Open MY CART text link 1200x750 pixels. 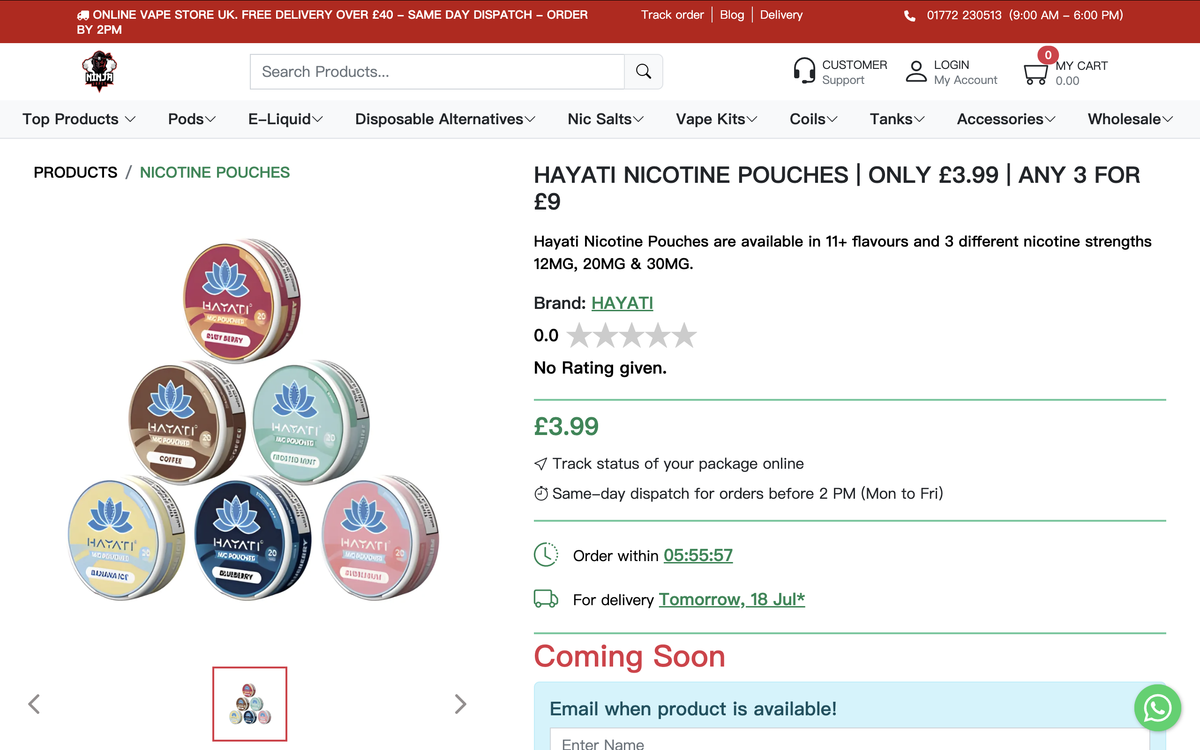point(1082,73)
